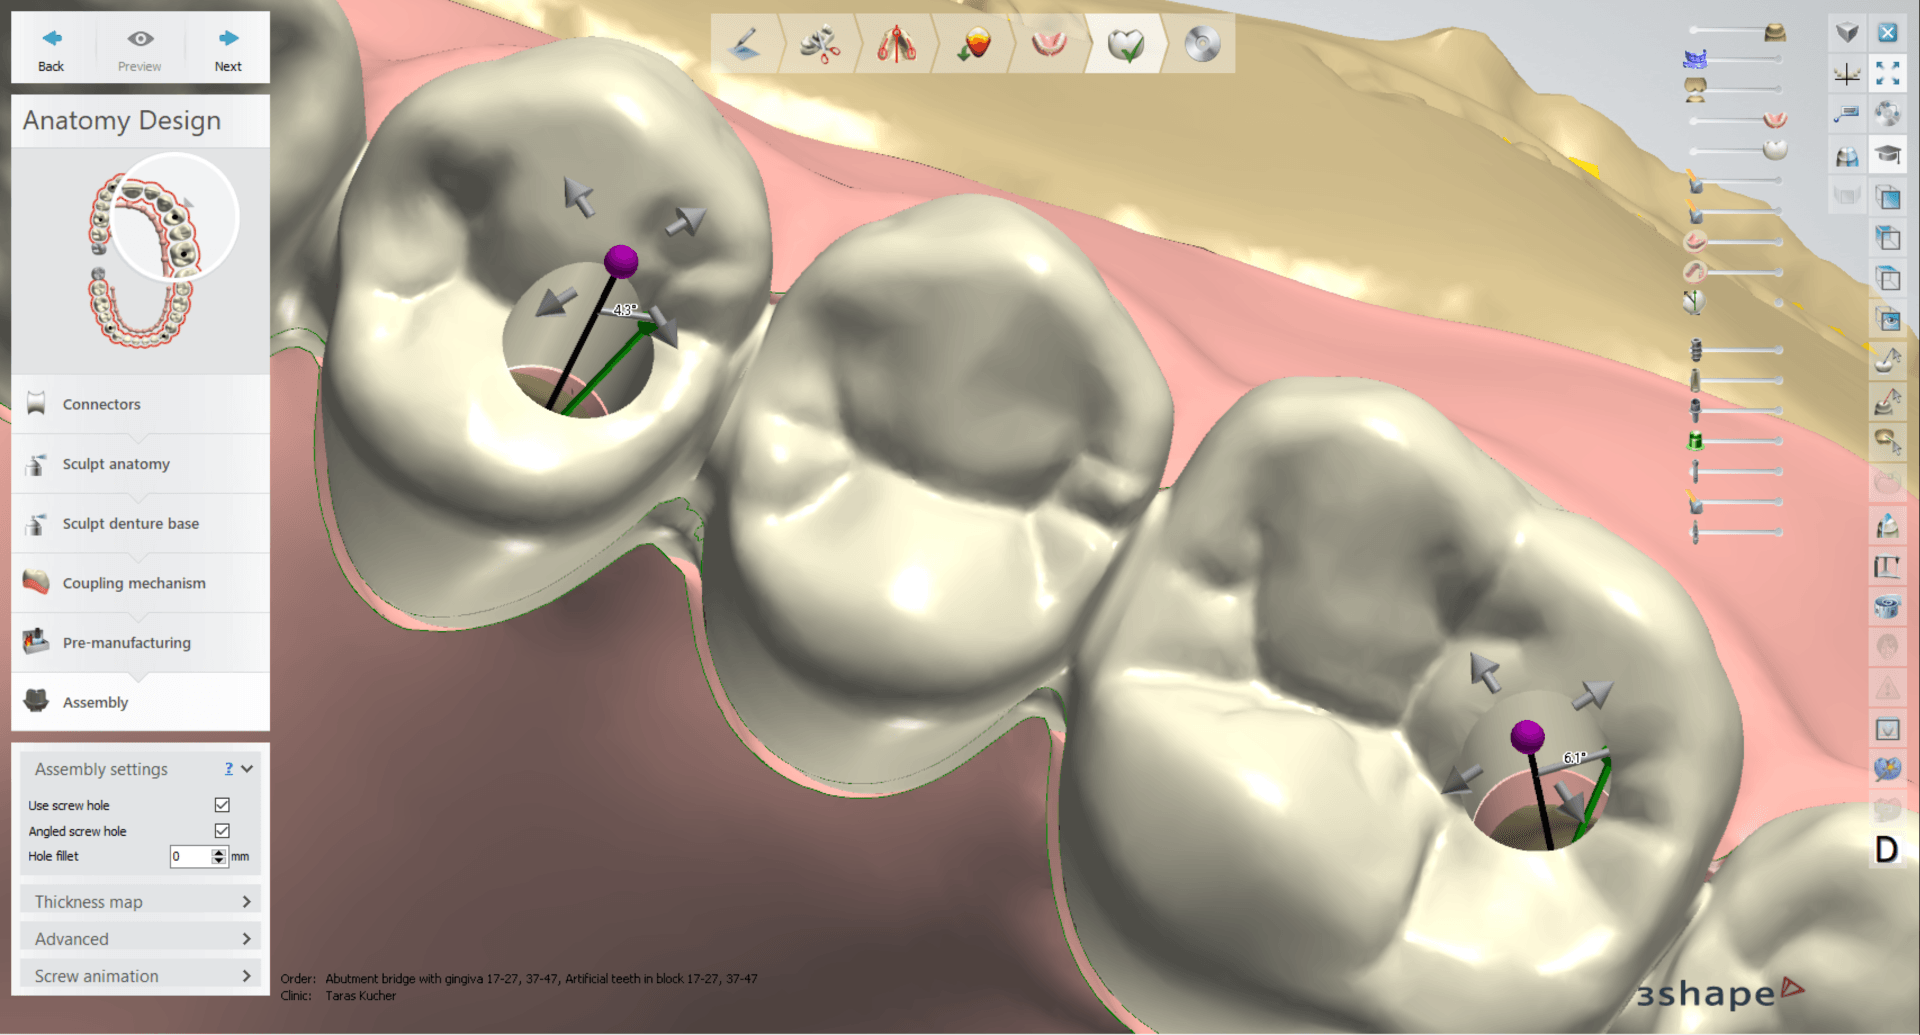
Task: Disable the Angled screw hole checkbox
Action: point(222,830)
